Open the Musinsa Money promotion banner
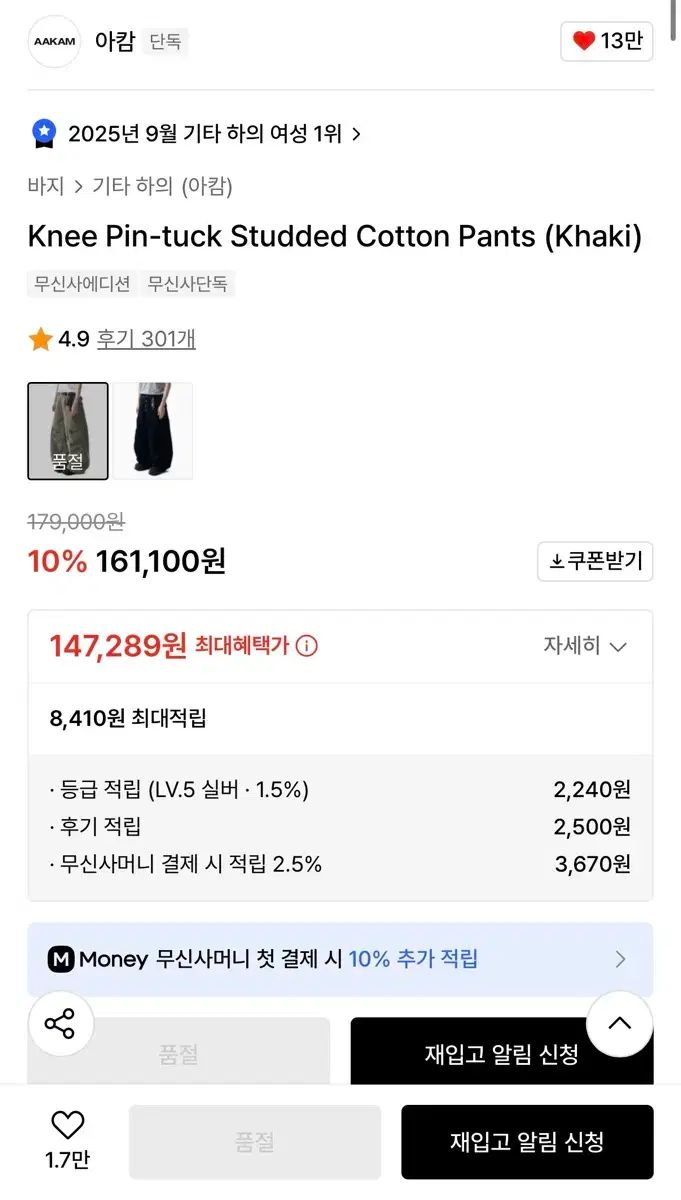681x1200 pixels. [x=340, y=959]
